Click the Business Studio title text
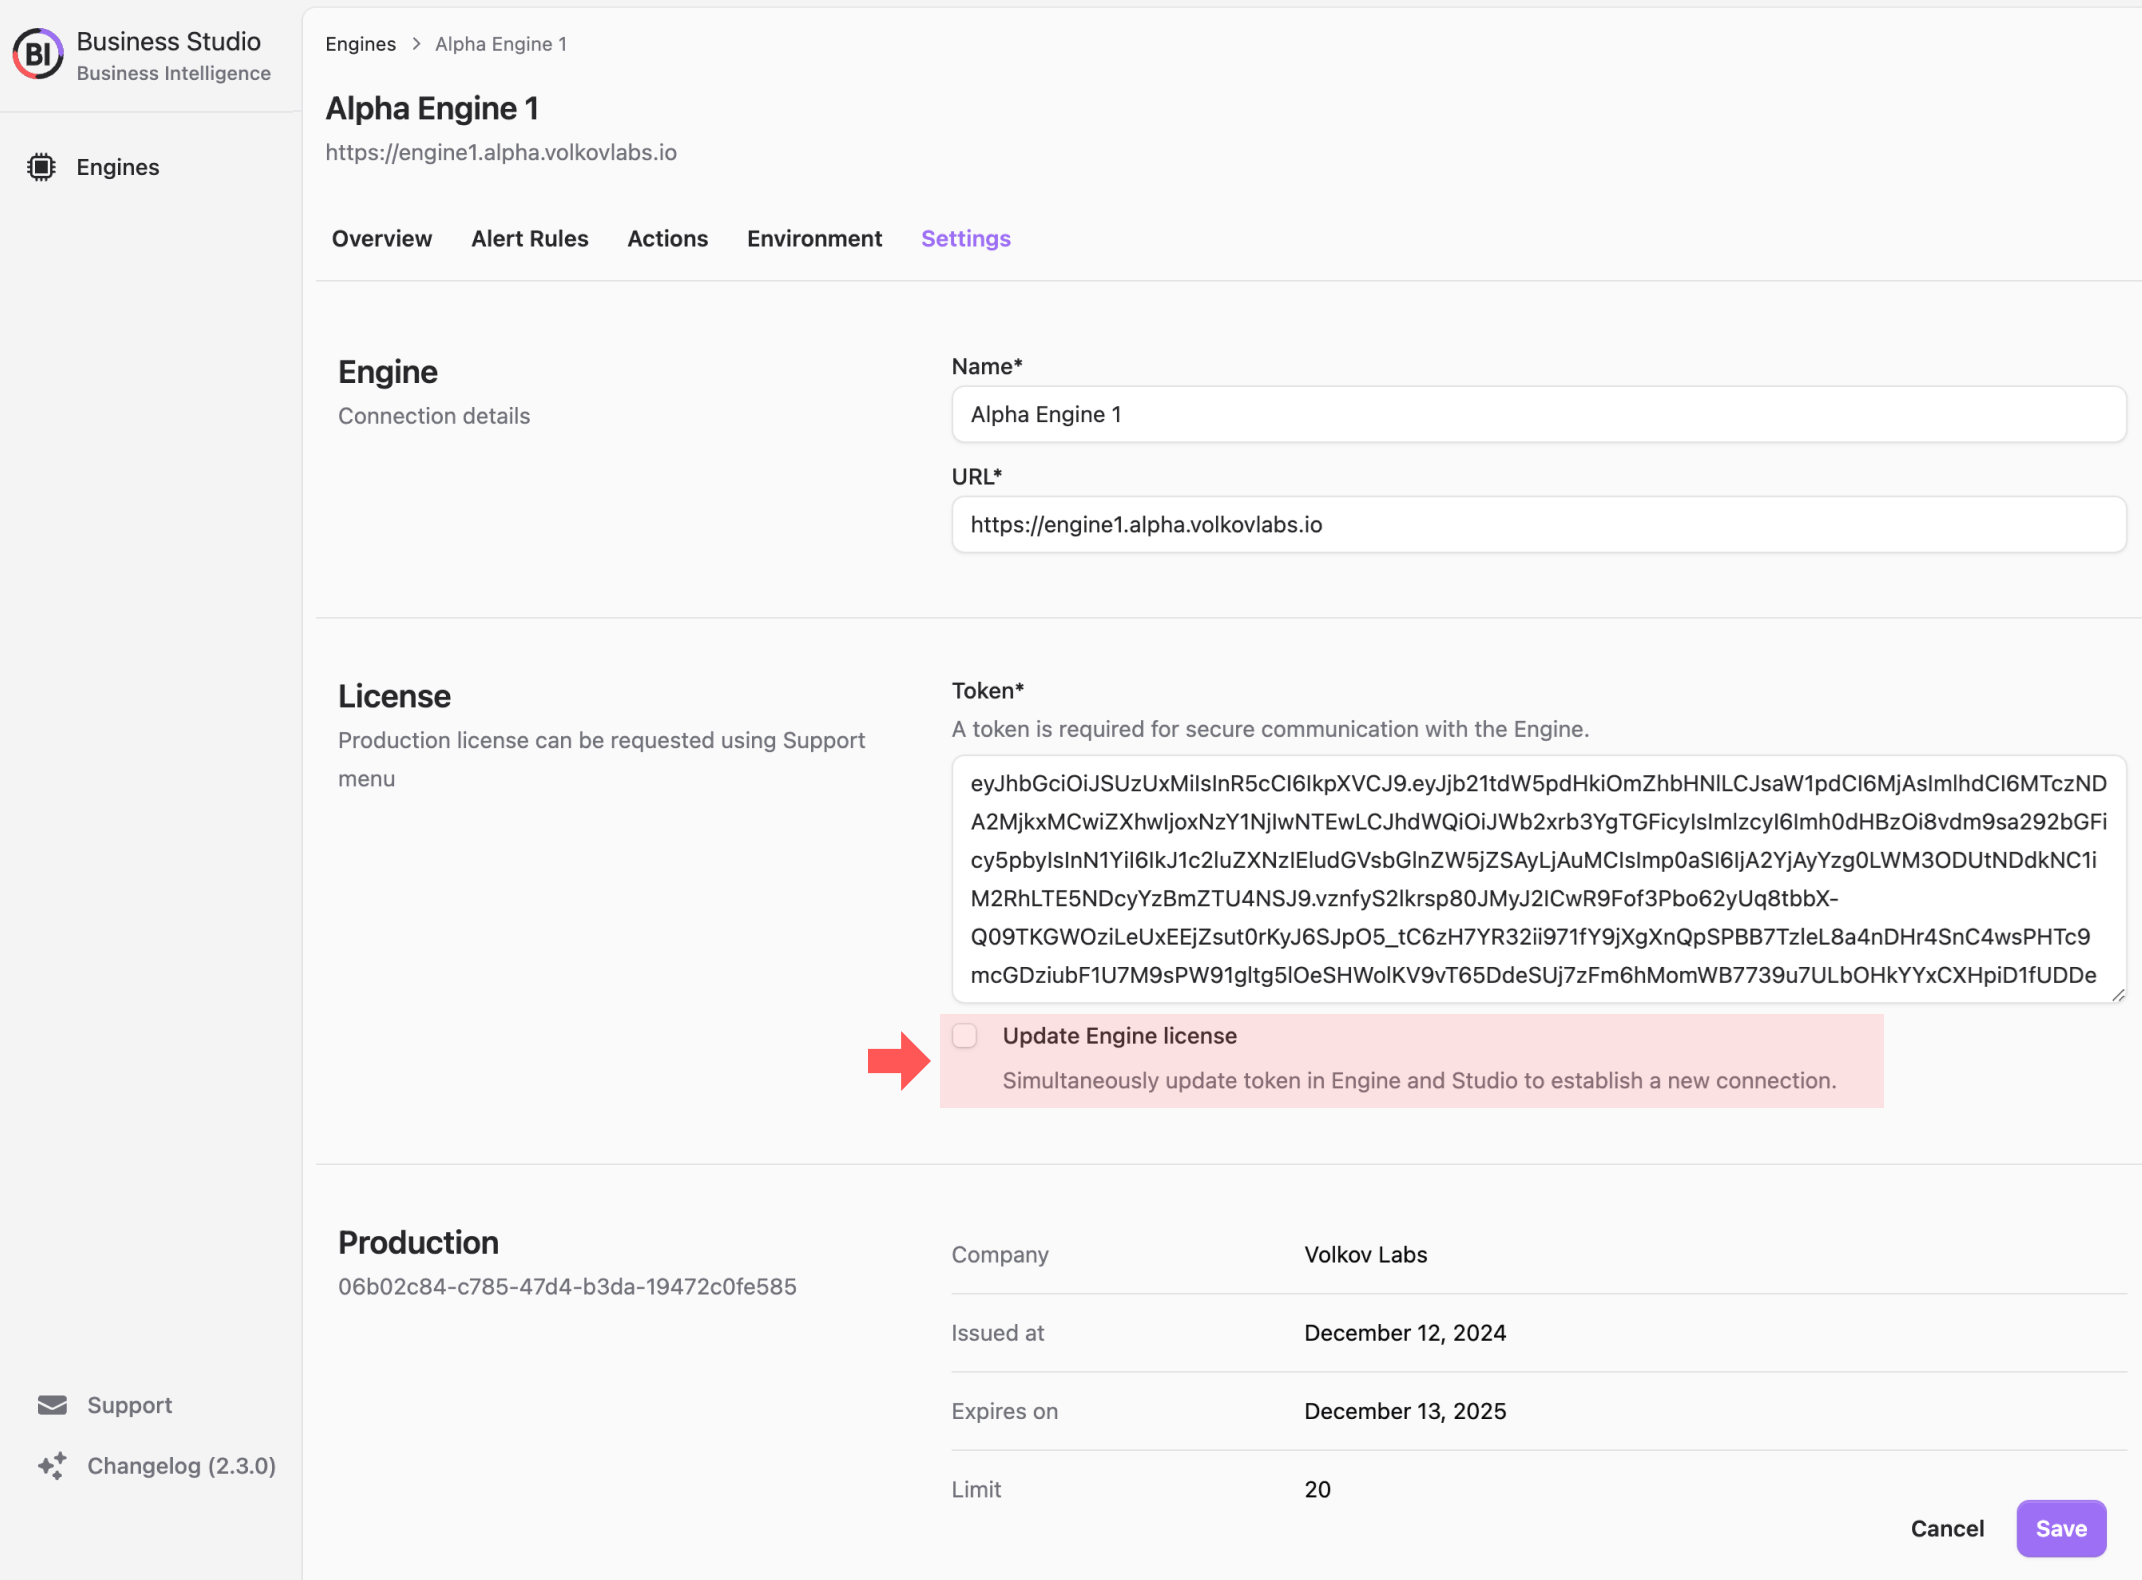Screen dimensions: 2142x1580 coord(168,41)
